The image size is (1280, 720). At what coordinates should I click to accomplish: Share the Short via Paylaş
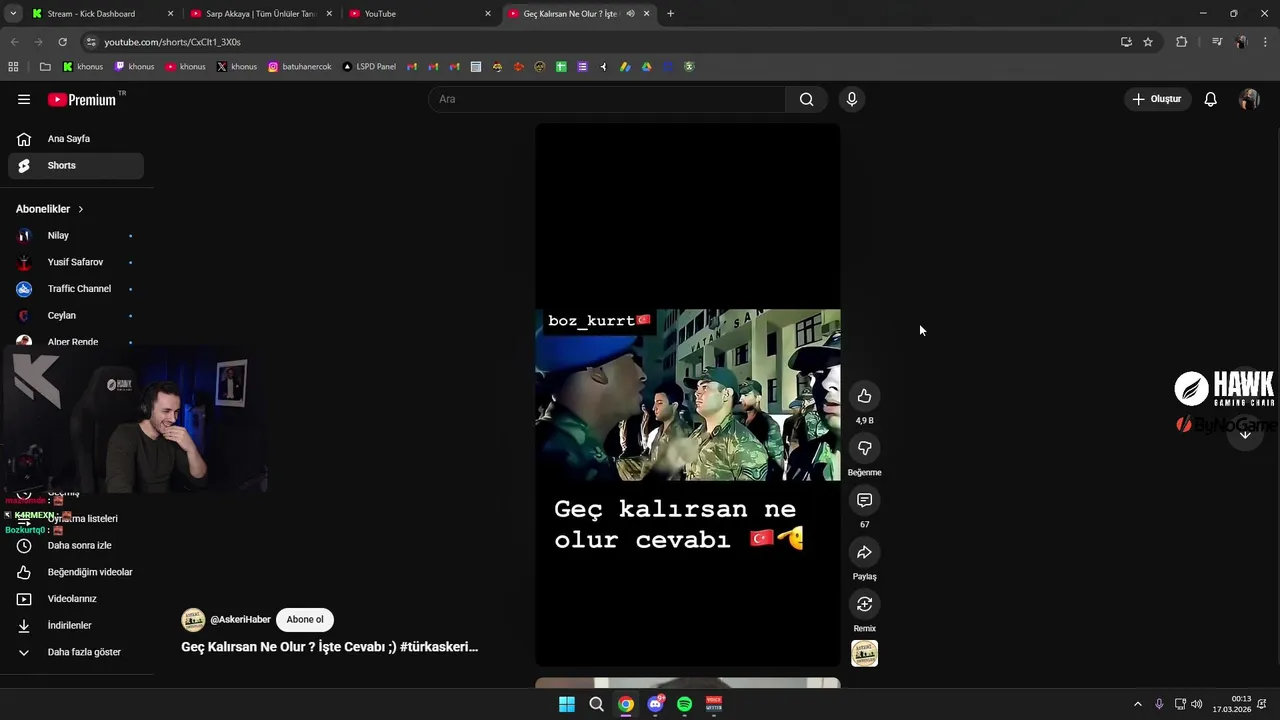click(x=865, y=552)
